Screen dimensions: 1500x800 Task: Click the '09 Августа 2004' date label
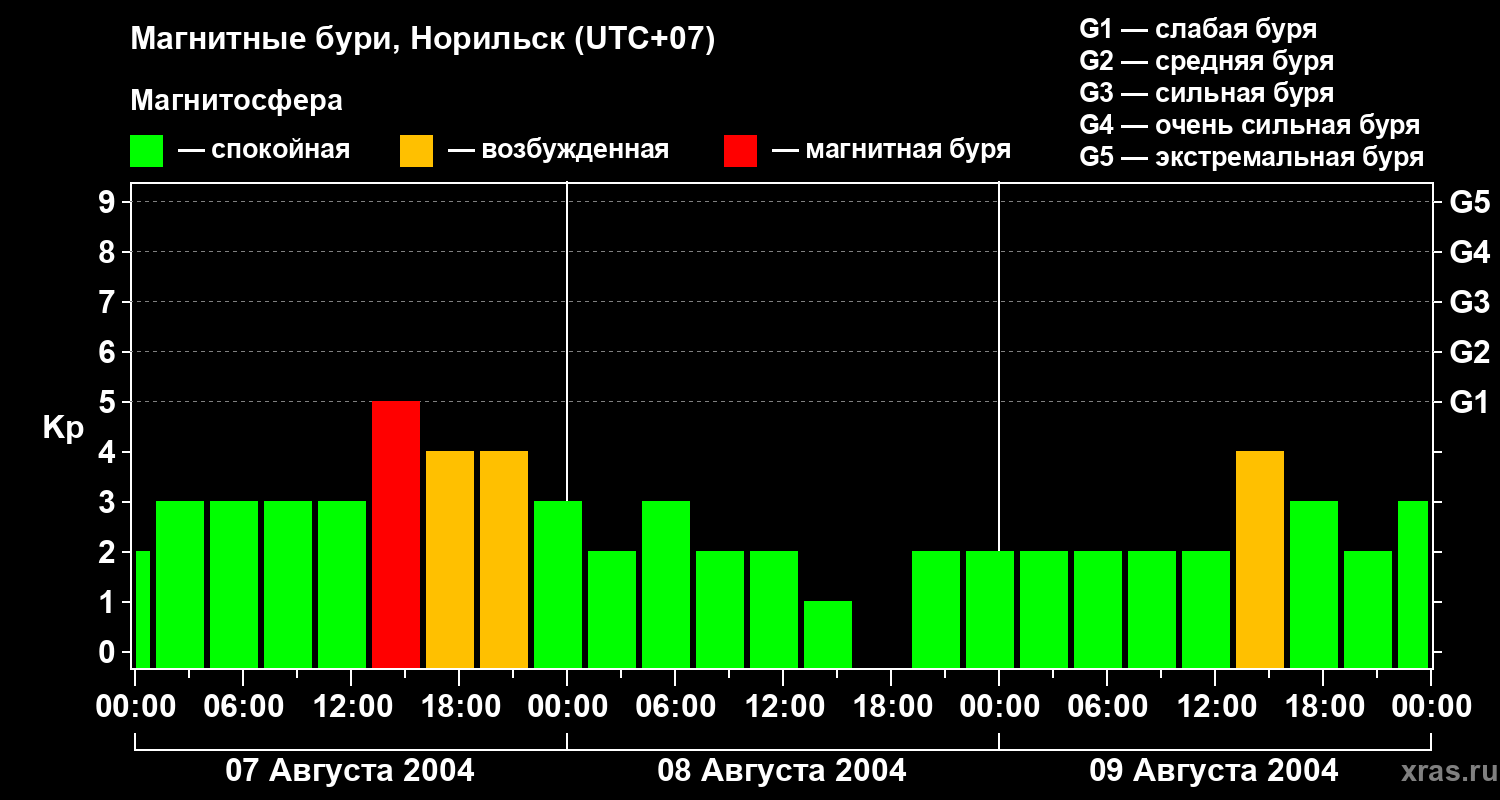coord(1214,771)
